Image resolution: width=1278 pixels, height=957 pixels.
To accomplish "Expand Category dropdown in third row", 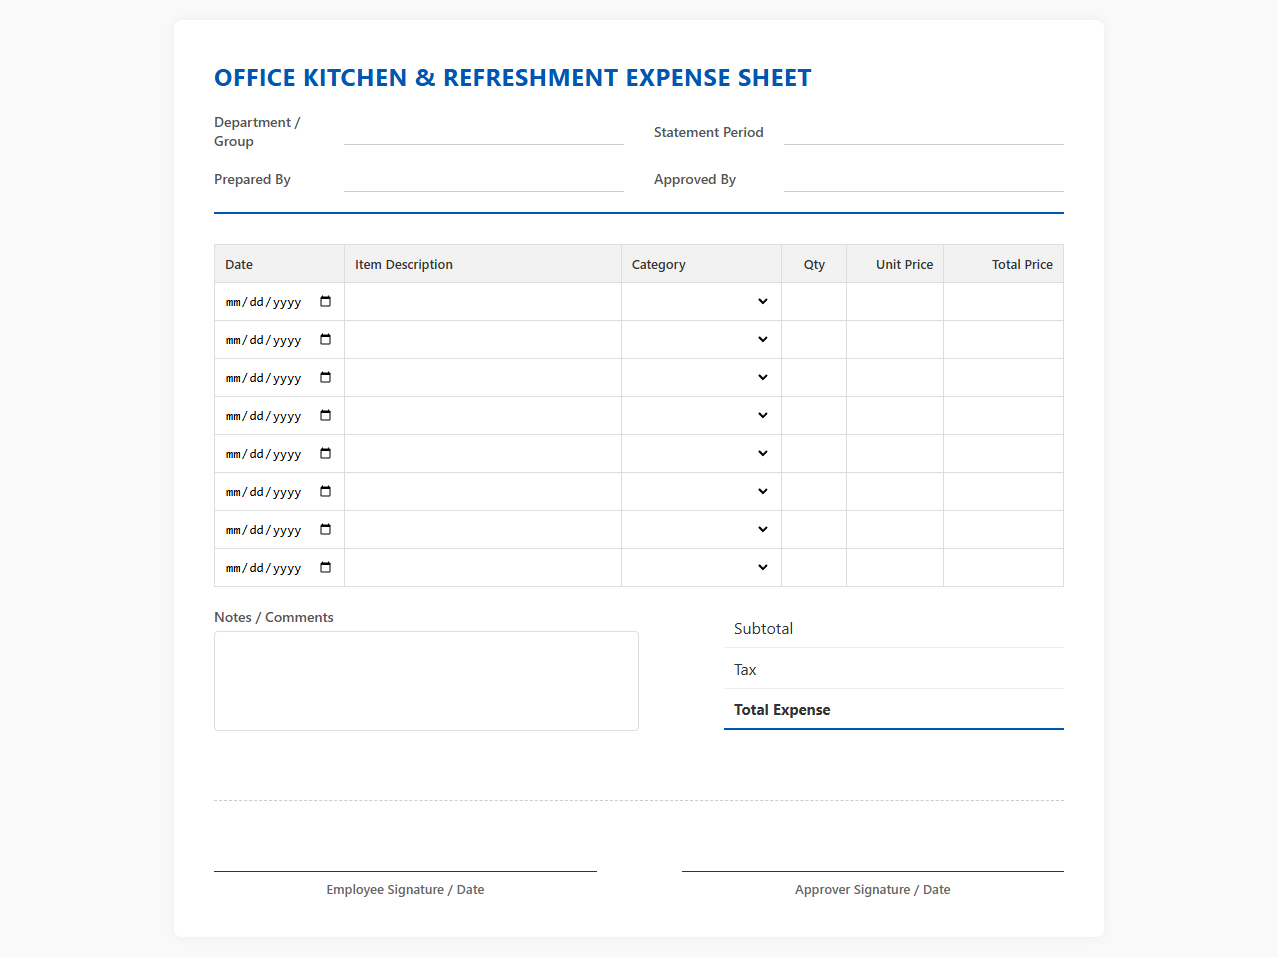I will (701, 378).
